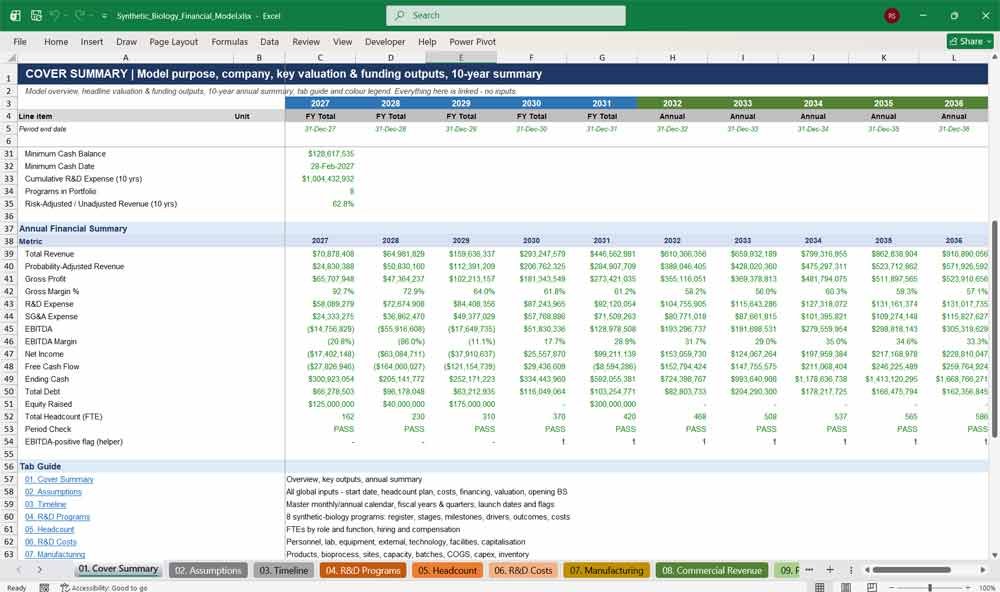Viewport: 1000px width, 592px height.
Task: Follow the 07. Manufacturing hyperlink
Action: 54,554
